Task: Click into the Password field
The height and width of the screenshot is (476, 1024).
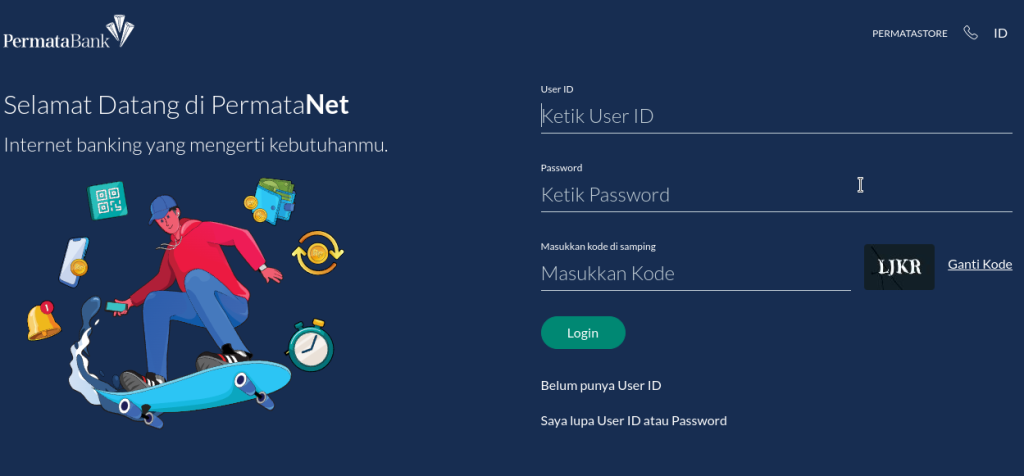Action: (x=776, y=195)
